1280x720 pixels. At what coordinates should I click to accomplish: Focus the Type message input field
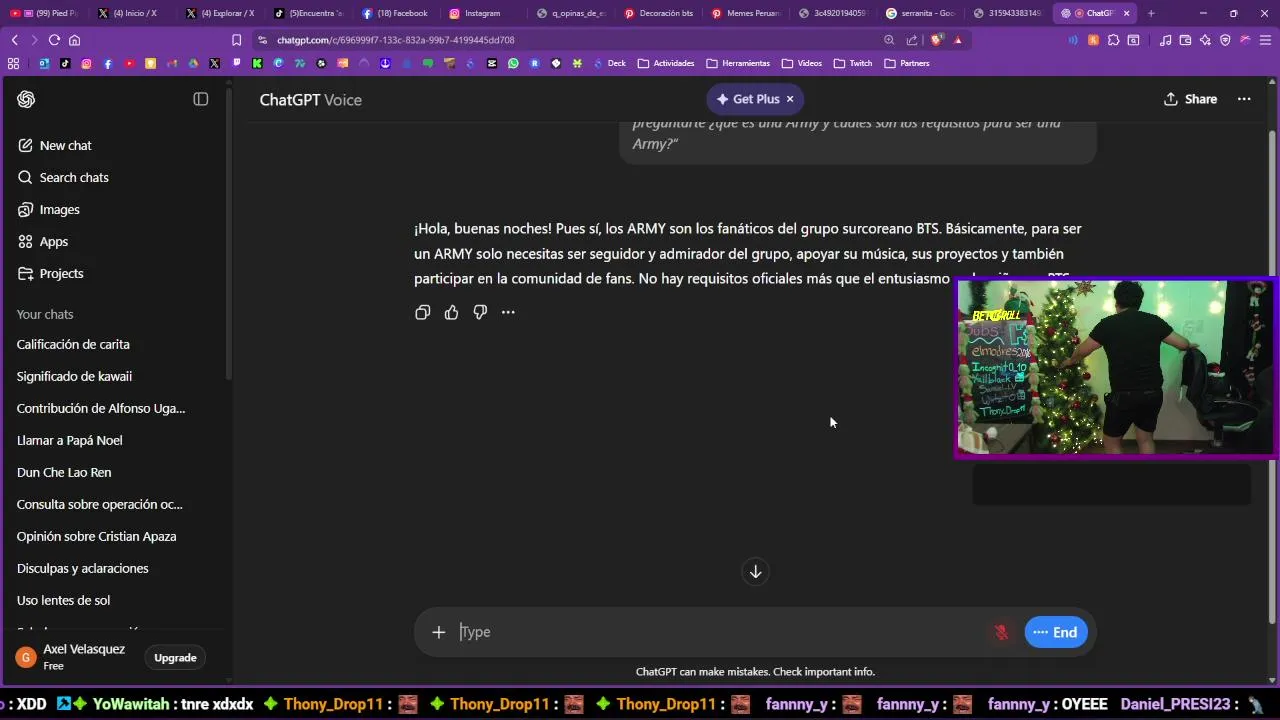point(720,632)
